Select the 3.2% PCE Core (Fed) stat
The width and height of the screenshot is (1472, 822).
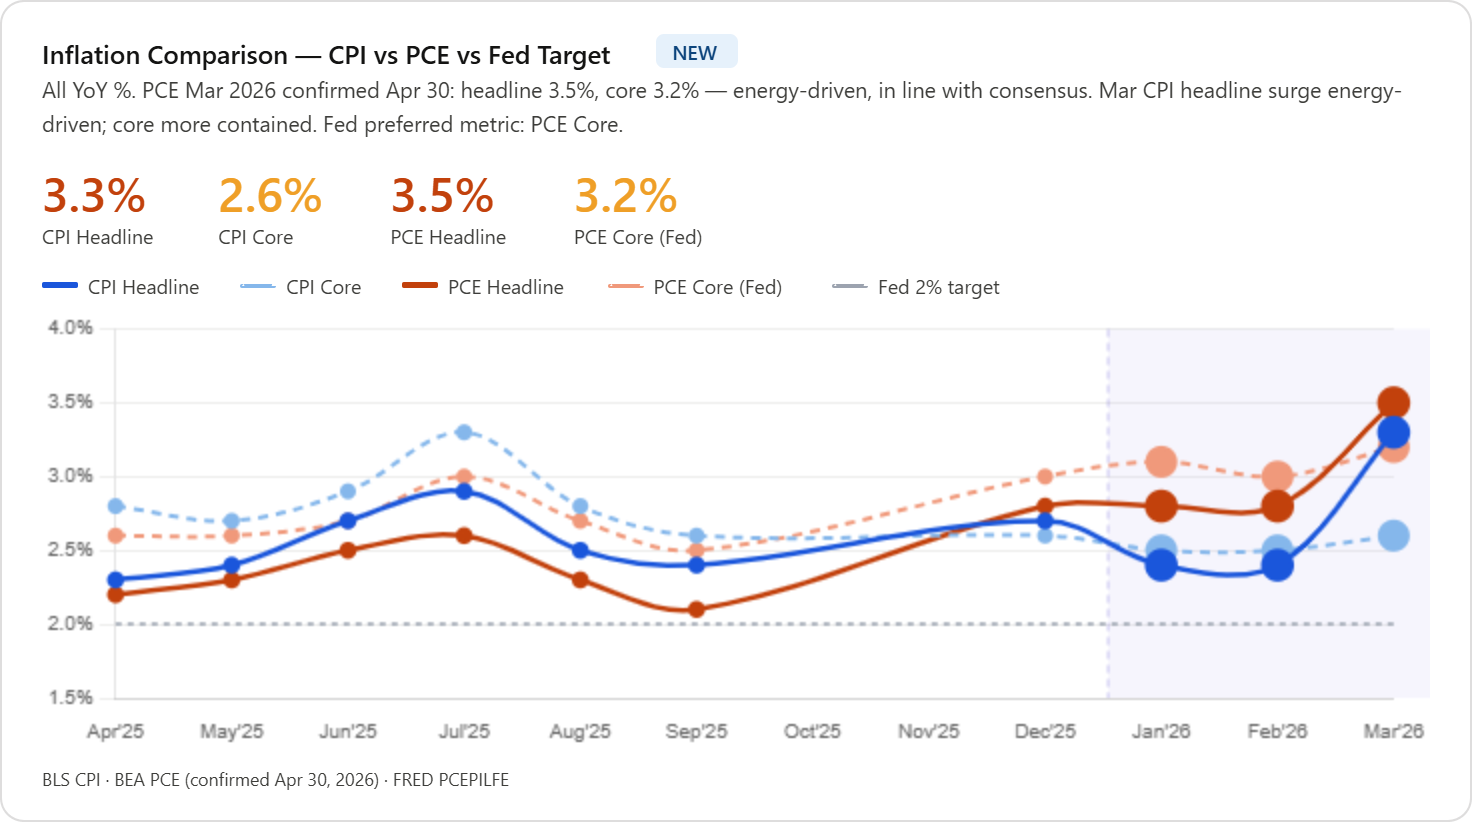tap(638, 211)
